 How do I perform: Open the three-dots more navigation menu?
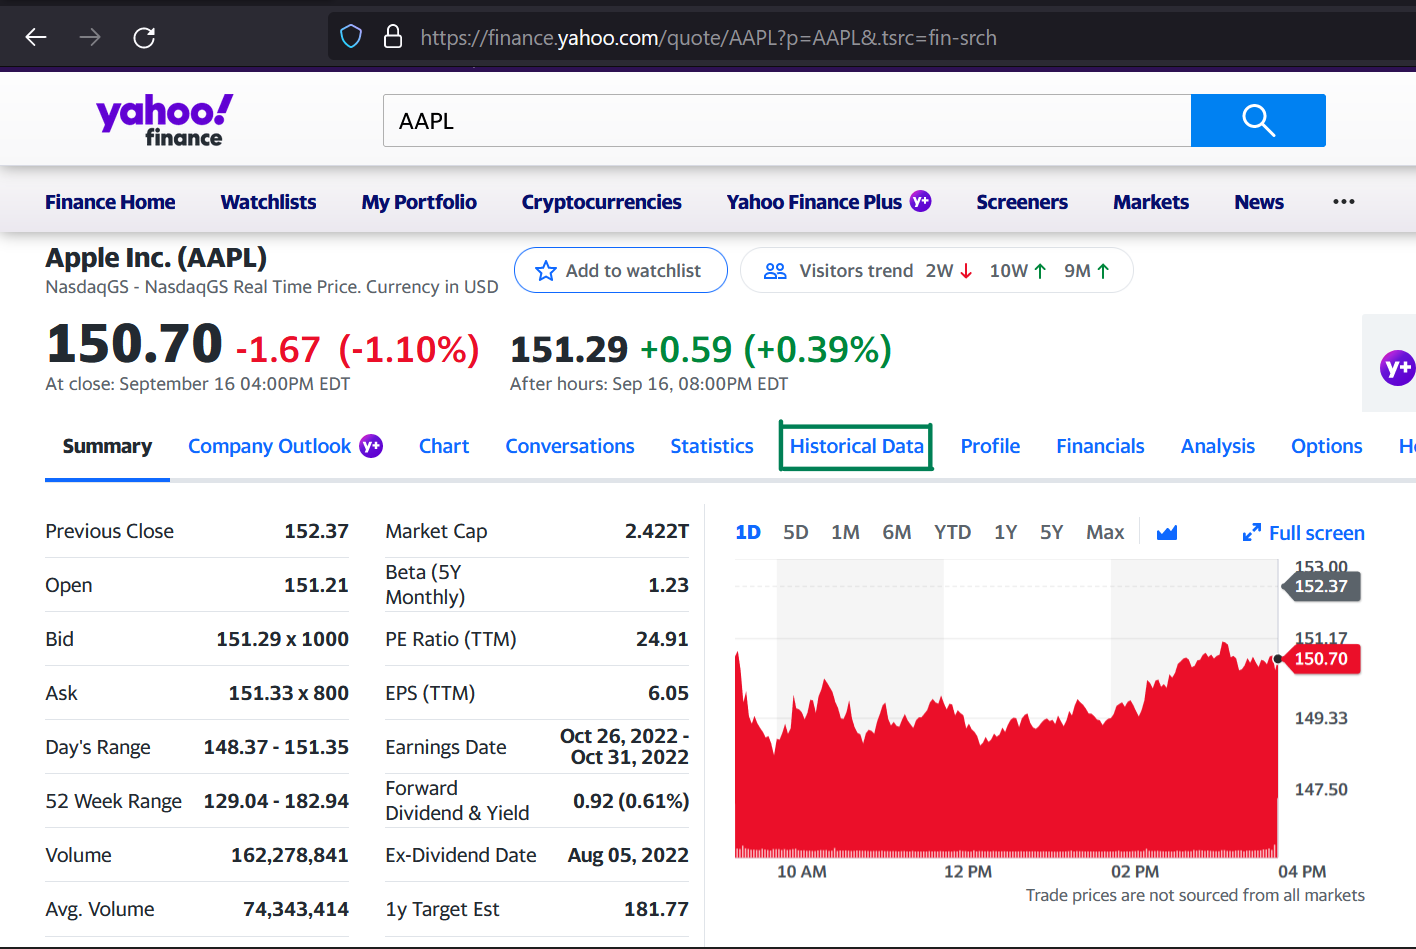pos(1344,202)
